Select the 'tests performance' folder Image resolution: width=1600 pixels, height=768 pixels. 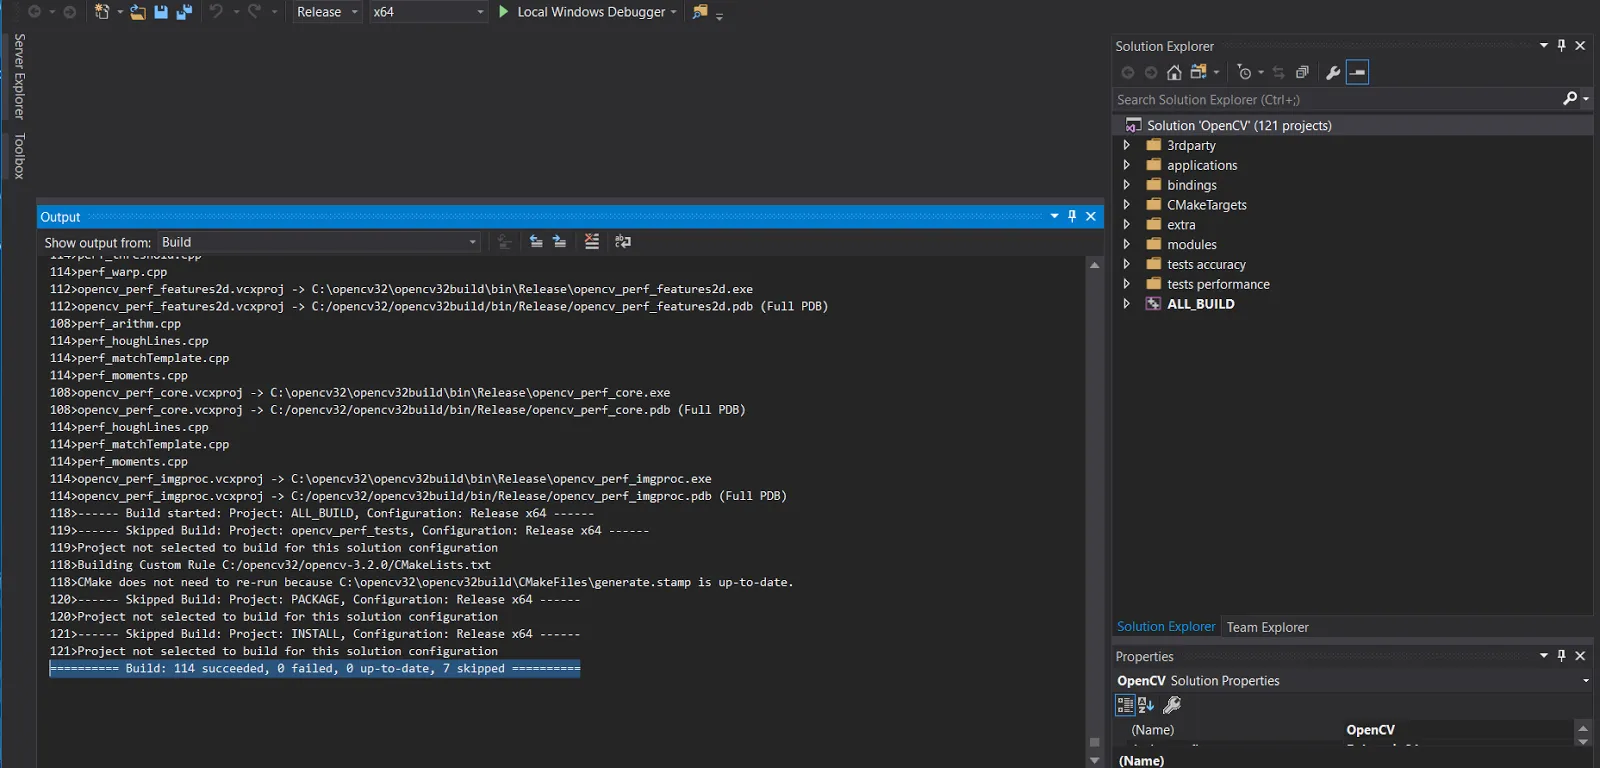pos(1218,284)
